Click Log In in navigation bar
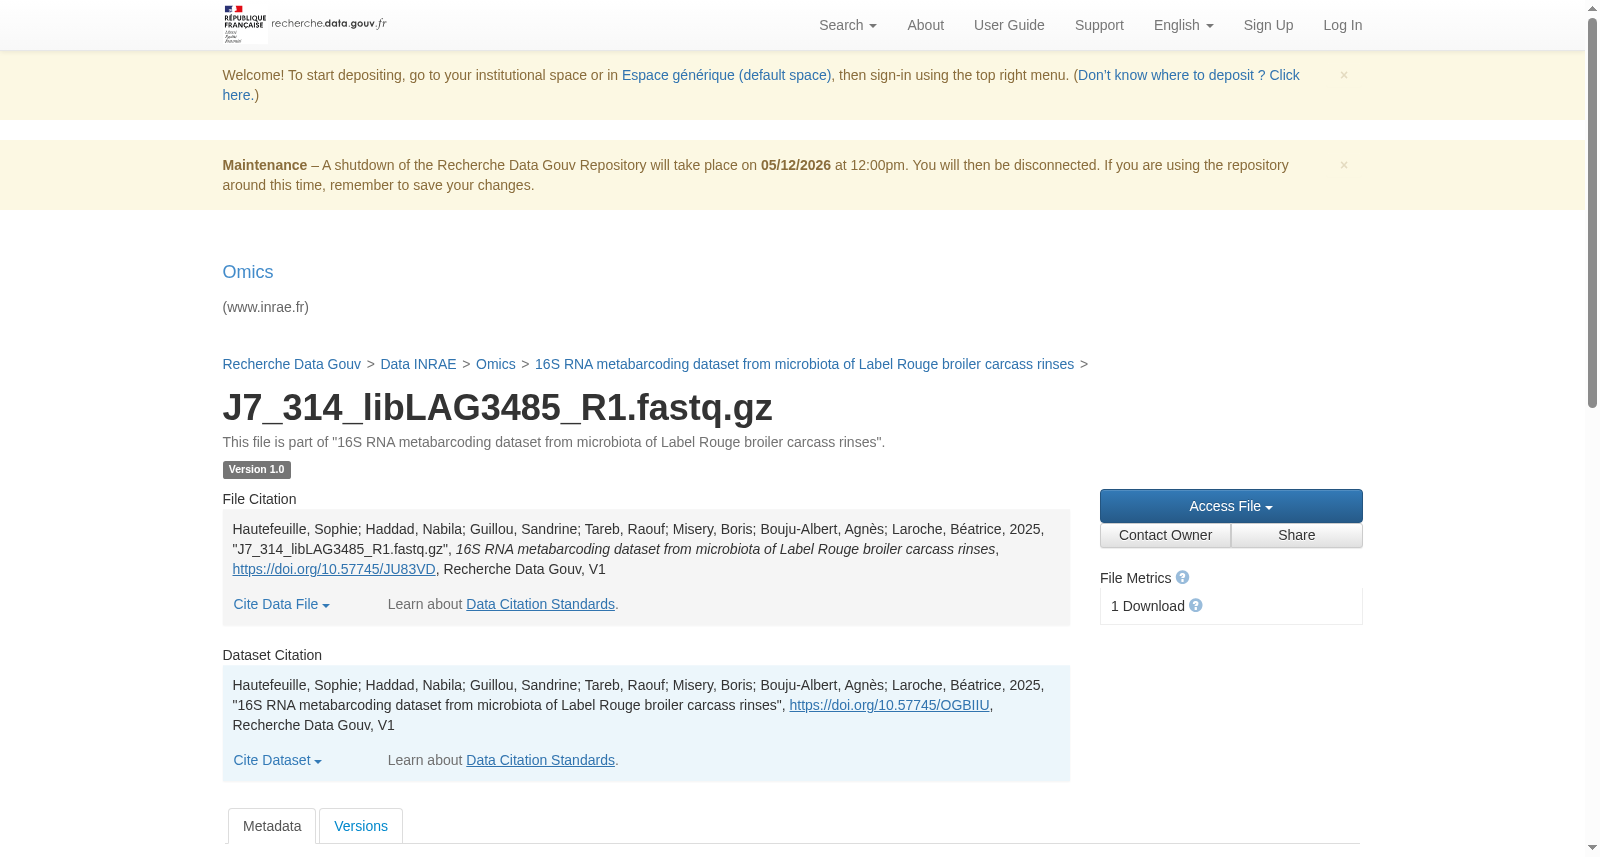This screenshot has width=1600, height=857. pos(1342,25)
